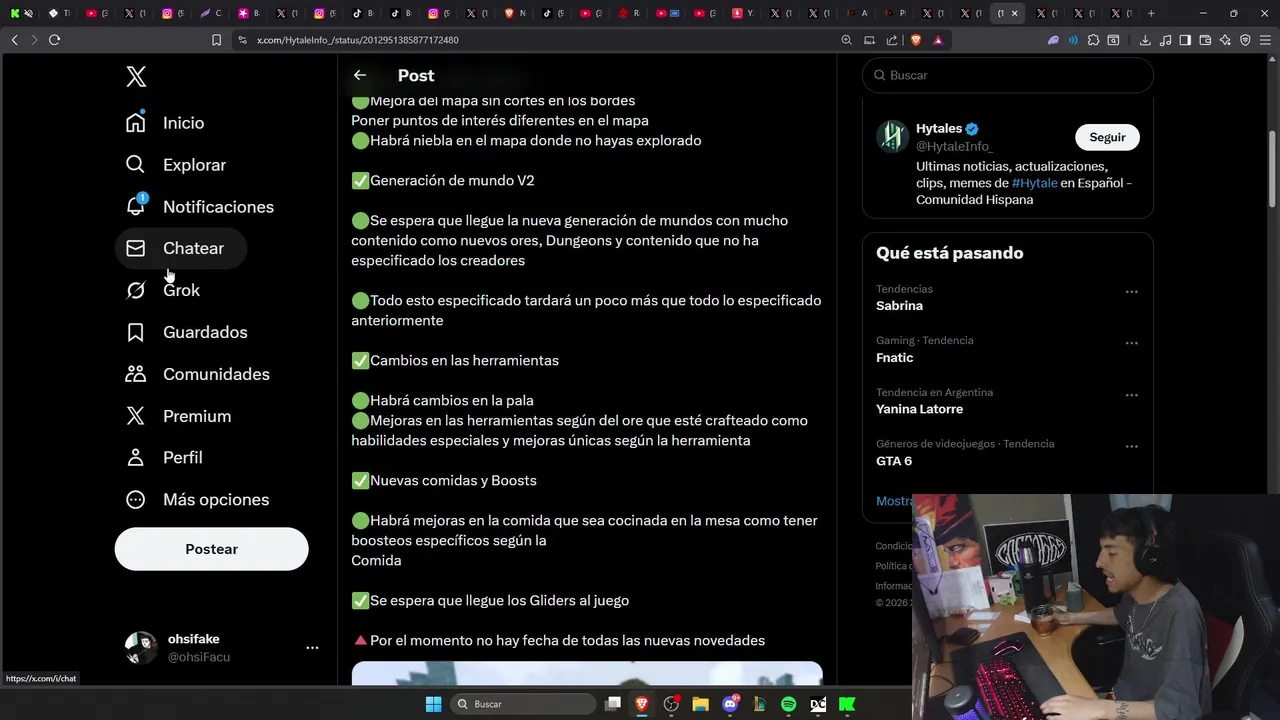Open options for the Yanina Latorre trend

click(x=1132, y=395)
